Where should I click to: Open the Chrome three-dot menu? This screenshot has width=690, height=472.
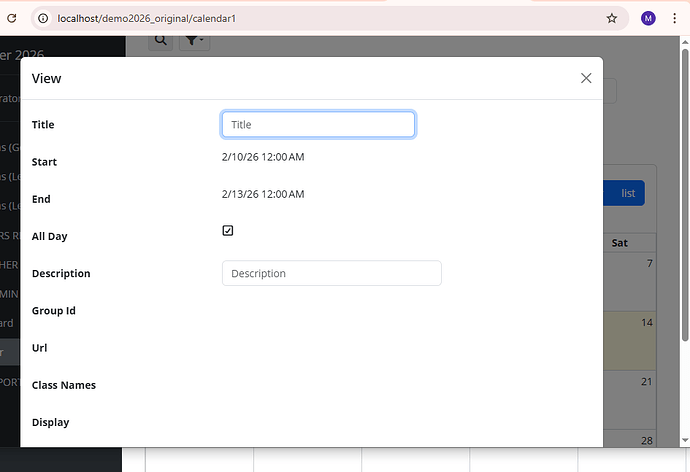tap(673, 18)
